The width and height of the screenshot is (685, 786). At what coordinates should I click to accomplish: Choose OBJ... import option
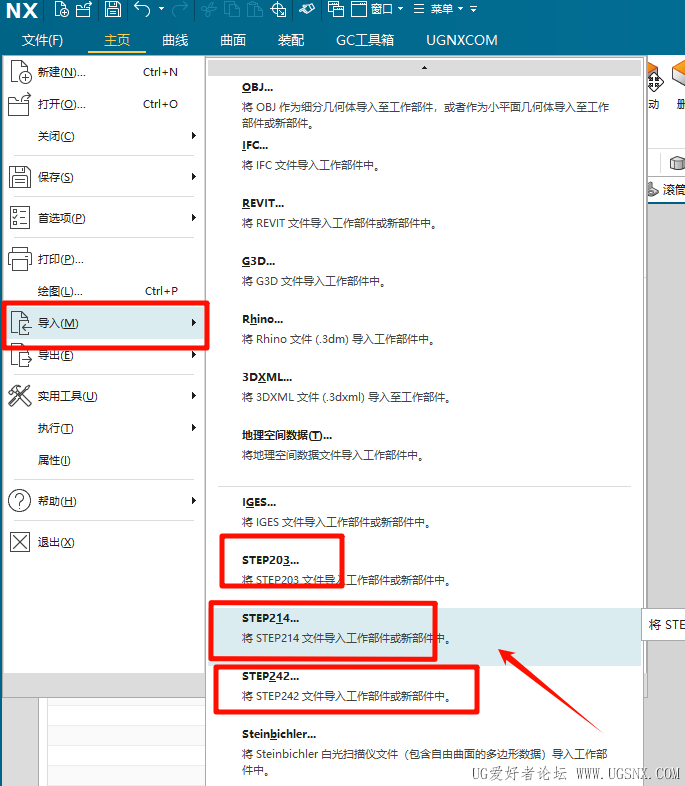[x=424, y=105]
